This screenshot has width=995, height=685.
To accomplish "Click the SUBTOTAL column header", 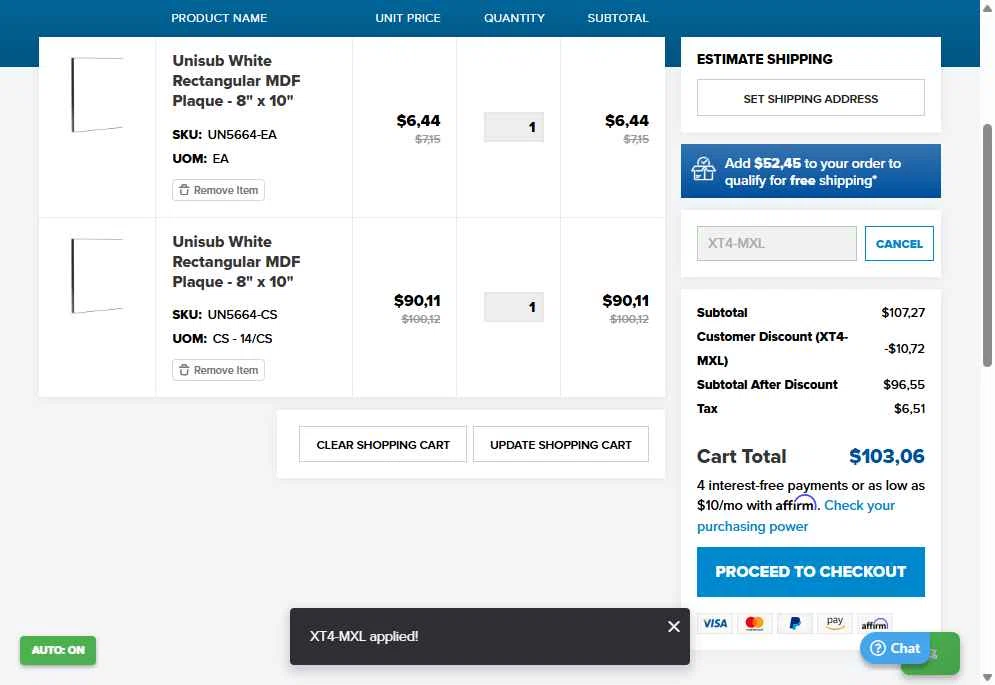I will (x=617, y=18).
